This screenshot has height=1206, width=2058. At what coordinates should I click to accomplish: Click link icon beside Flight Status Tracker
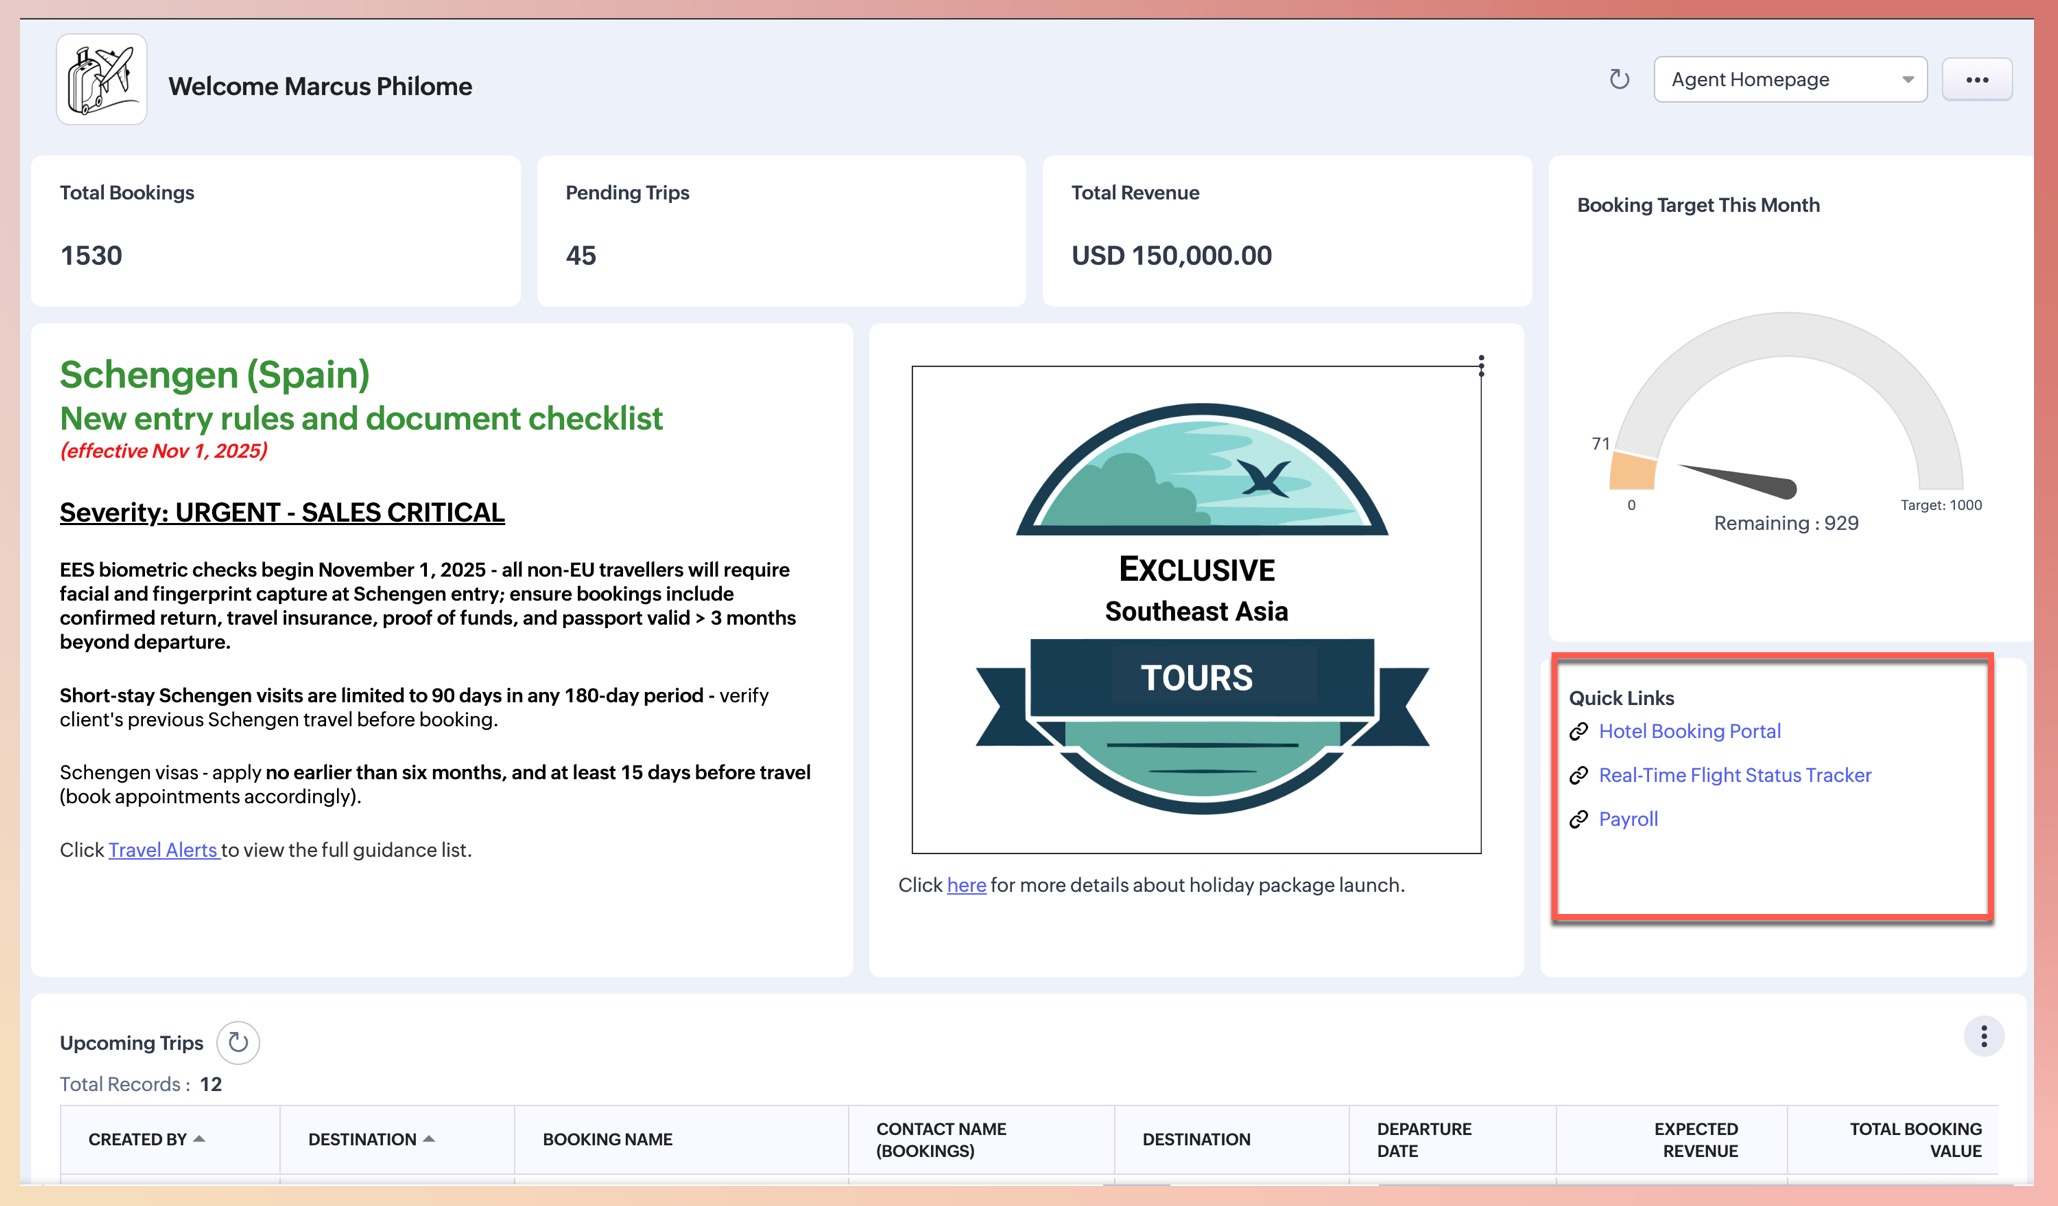[1579, 776]
